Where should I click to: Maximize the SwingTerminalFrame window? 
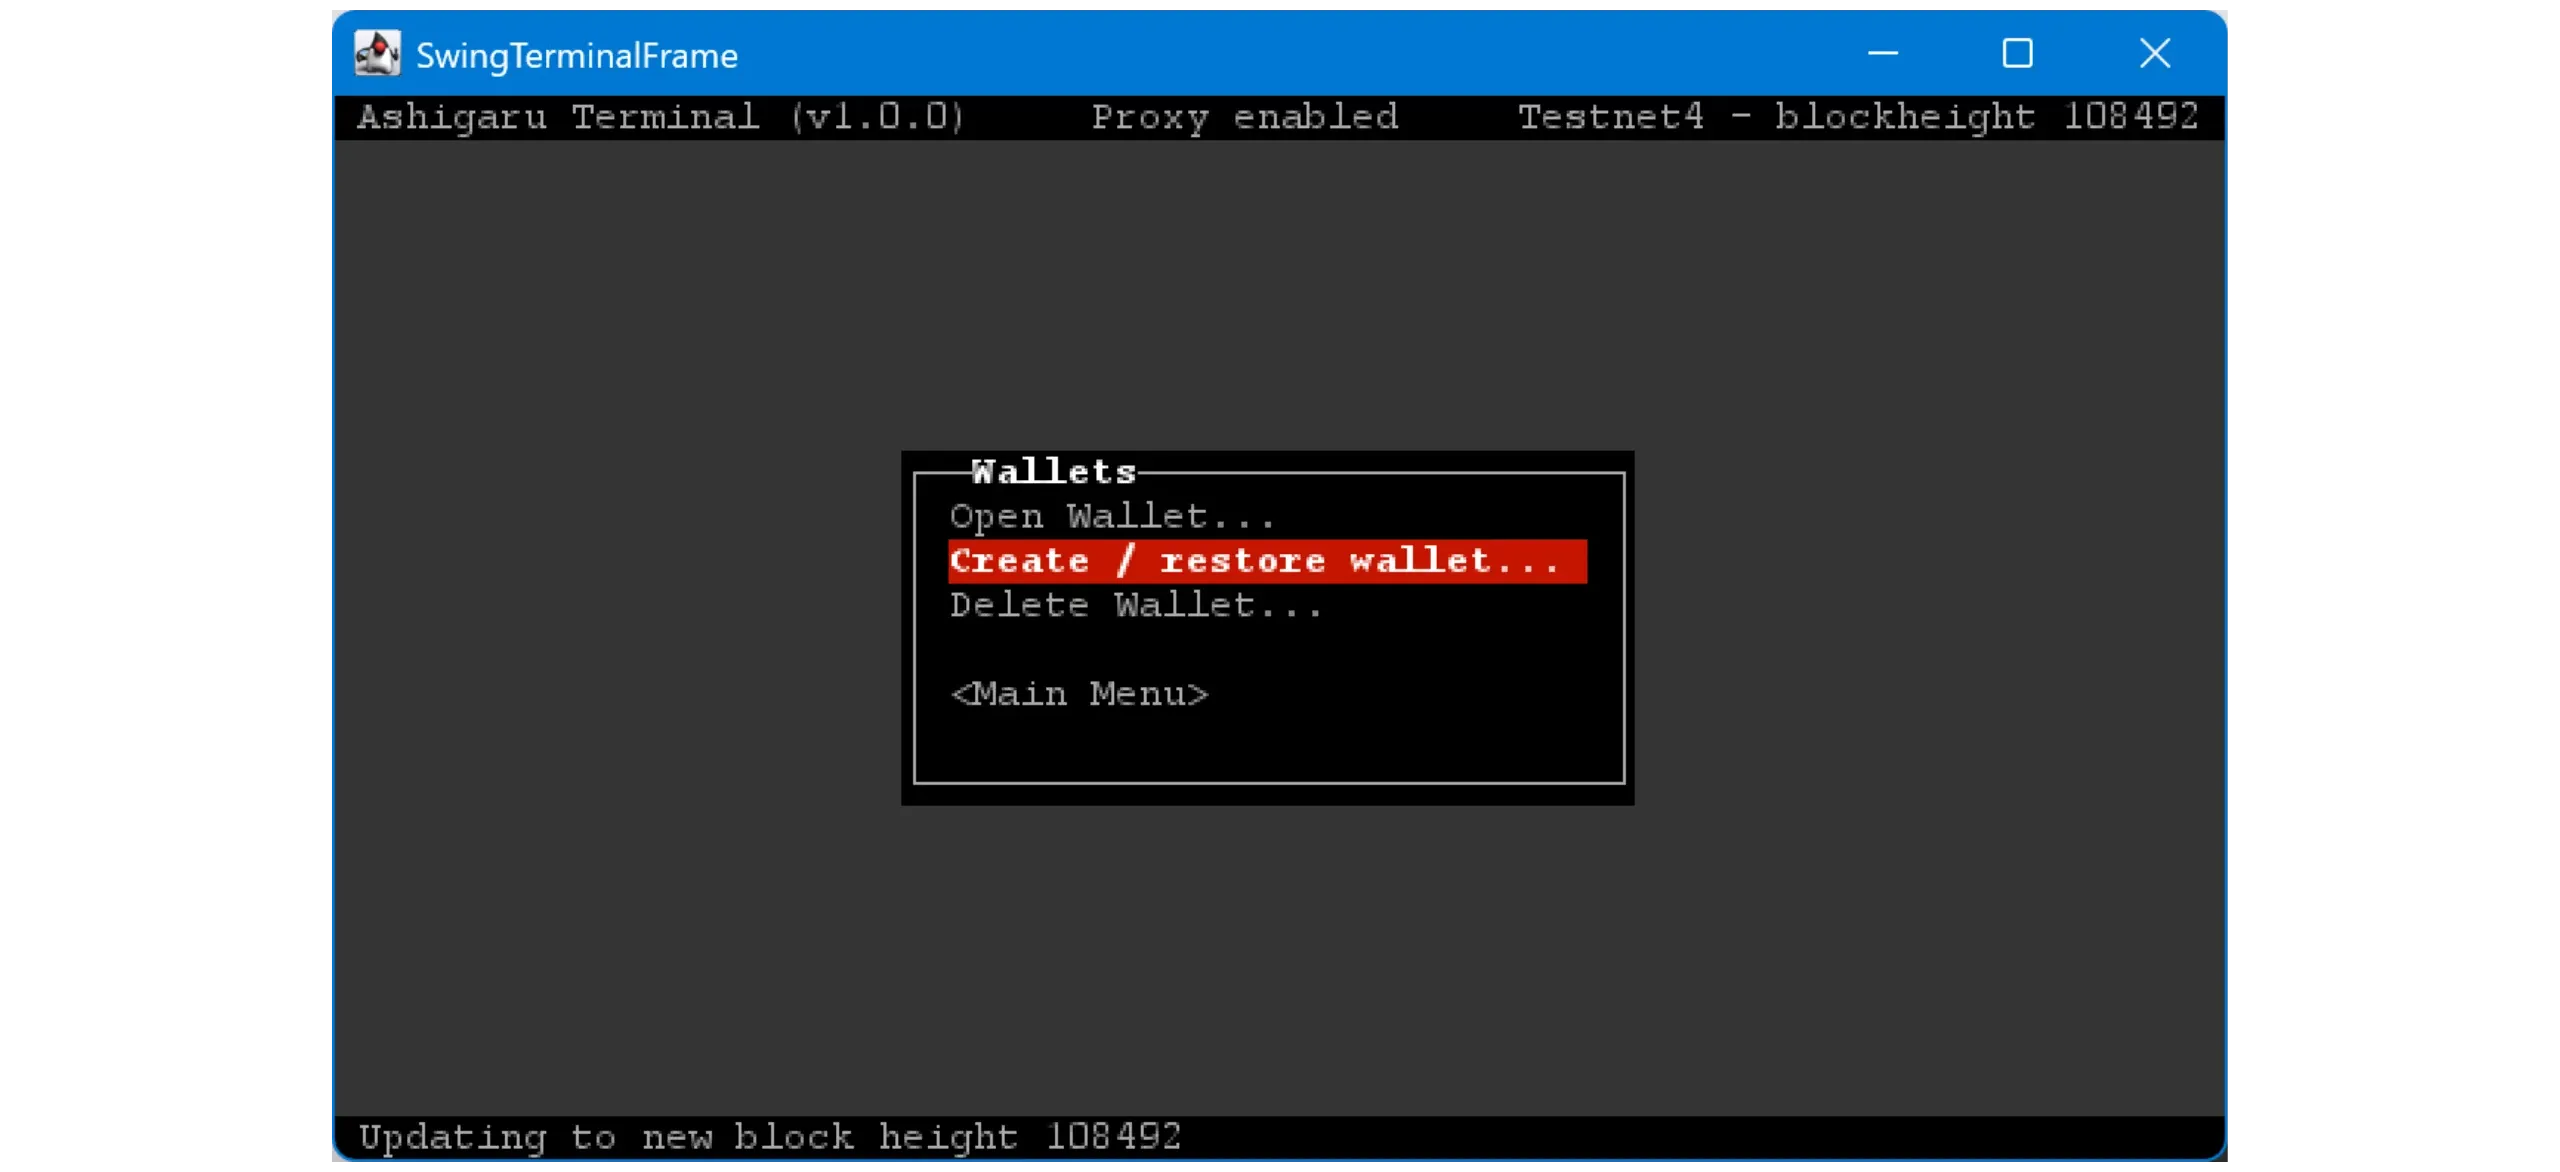click(x=2017, y=53)
